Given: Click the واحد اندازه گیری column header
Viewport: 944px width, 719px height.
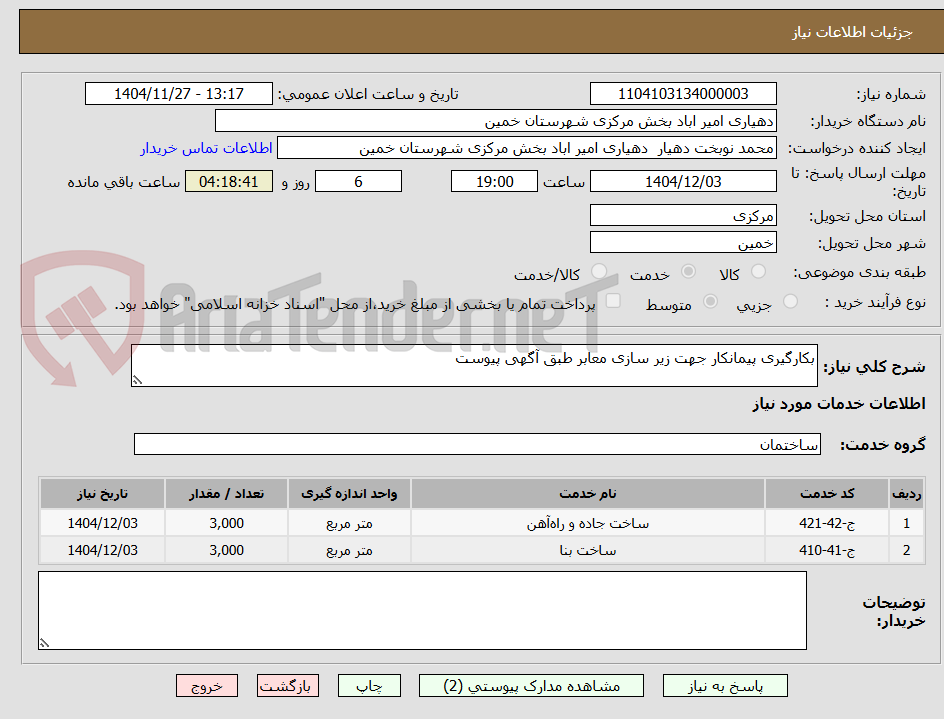Looking at the screenshot, I should [349, 494].
